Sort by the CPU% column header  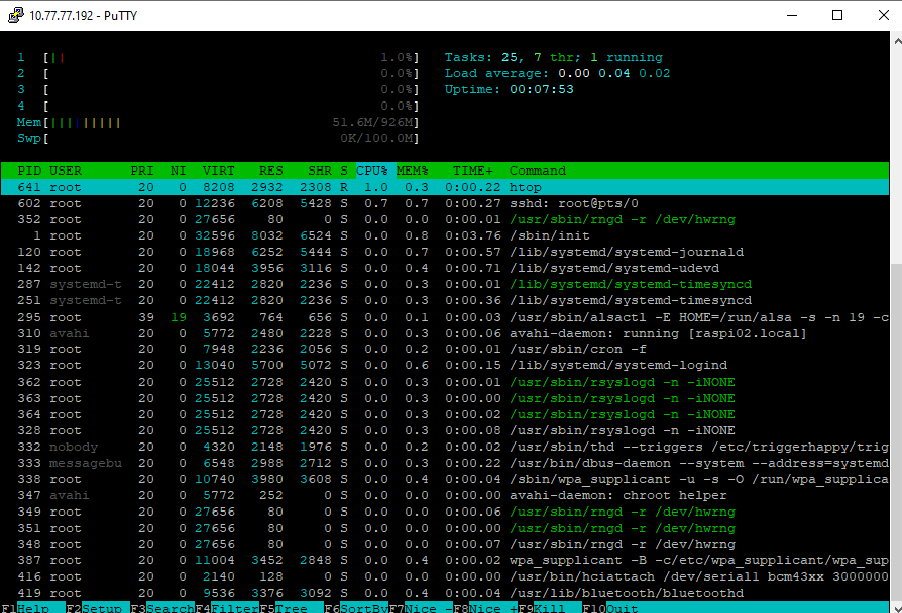[372, 171]
